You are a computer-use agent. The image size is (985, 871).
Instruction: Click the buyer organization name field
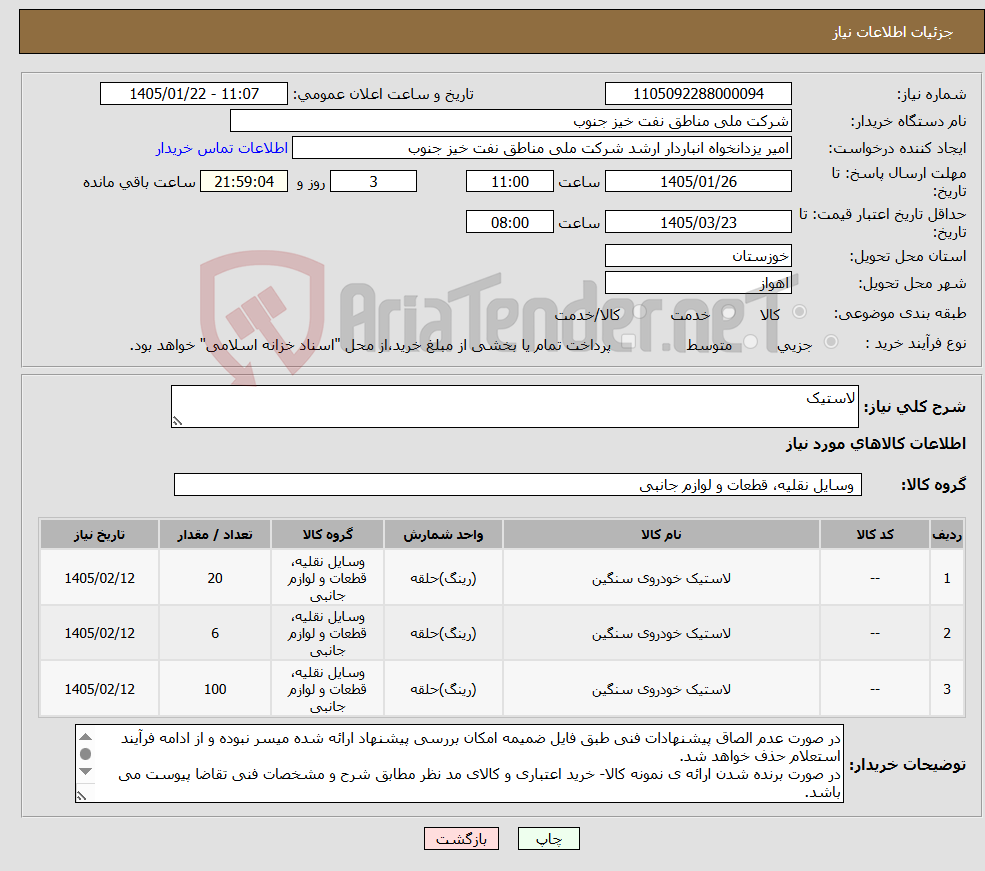tap(510, 121)
